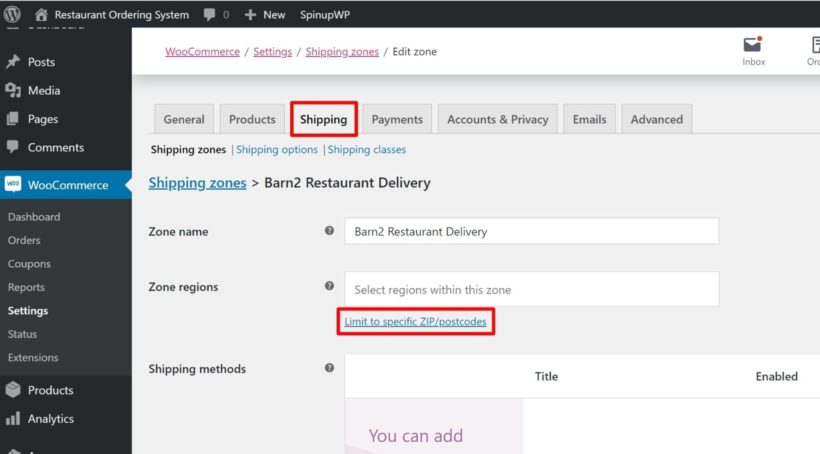820x454 pixels.
Task: Click the Enabled column header
Action: pos(776,376)
